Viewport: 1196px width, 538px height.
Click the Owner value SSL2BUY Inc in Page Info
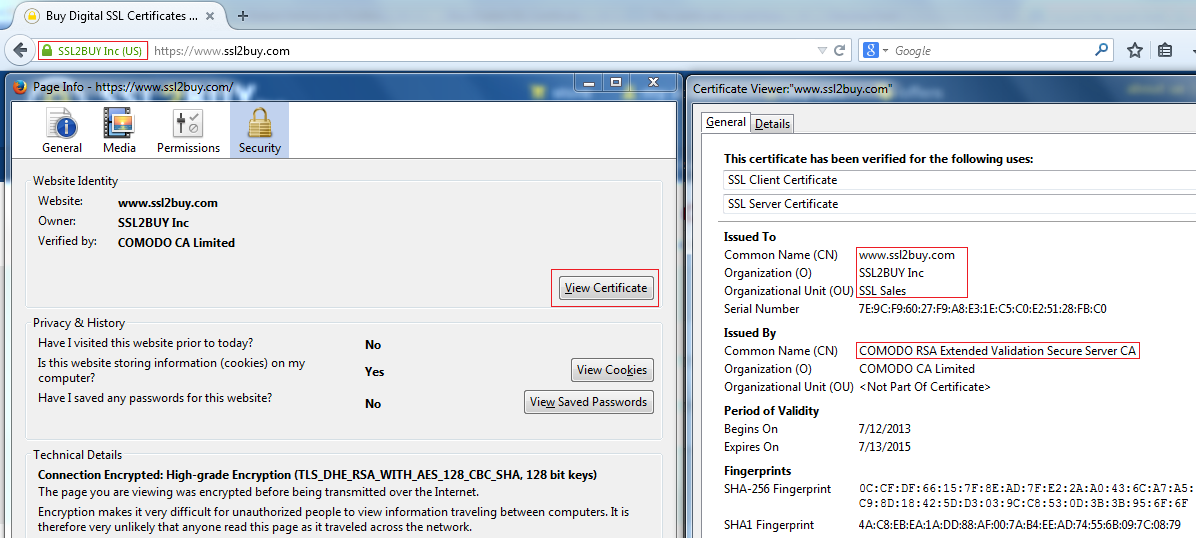(x=153, y=223)
